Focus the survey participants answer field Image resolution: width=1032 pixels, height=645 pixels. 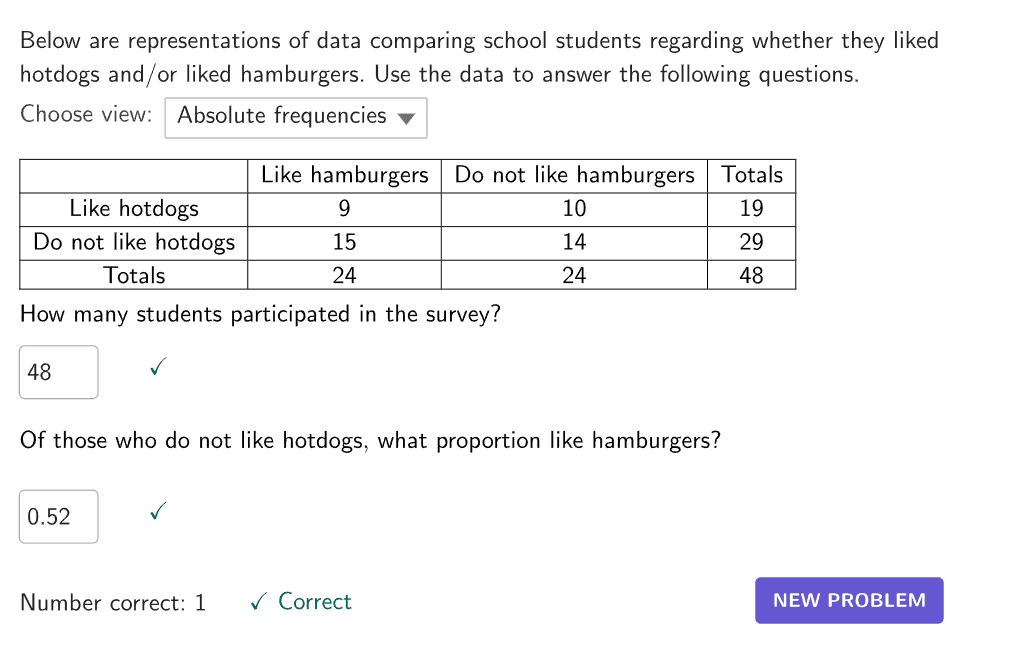pos(59,372)
